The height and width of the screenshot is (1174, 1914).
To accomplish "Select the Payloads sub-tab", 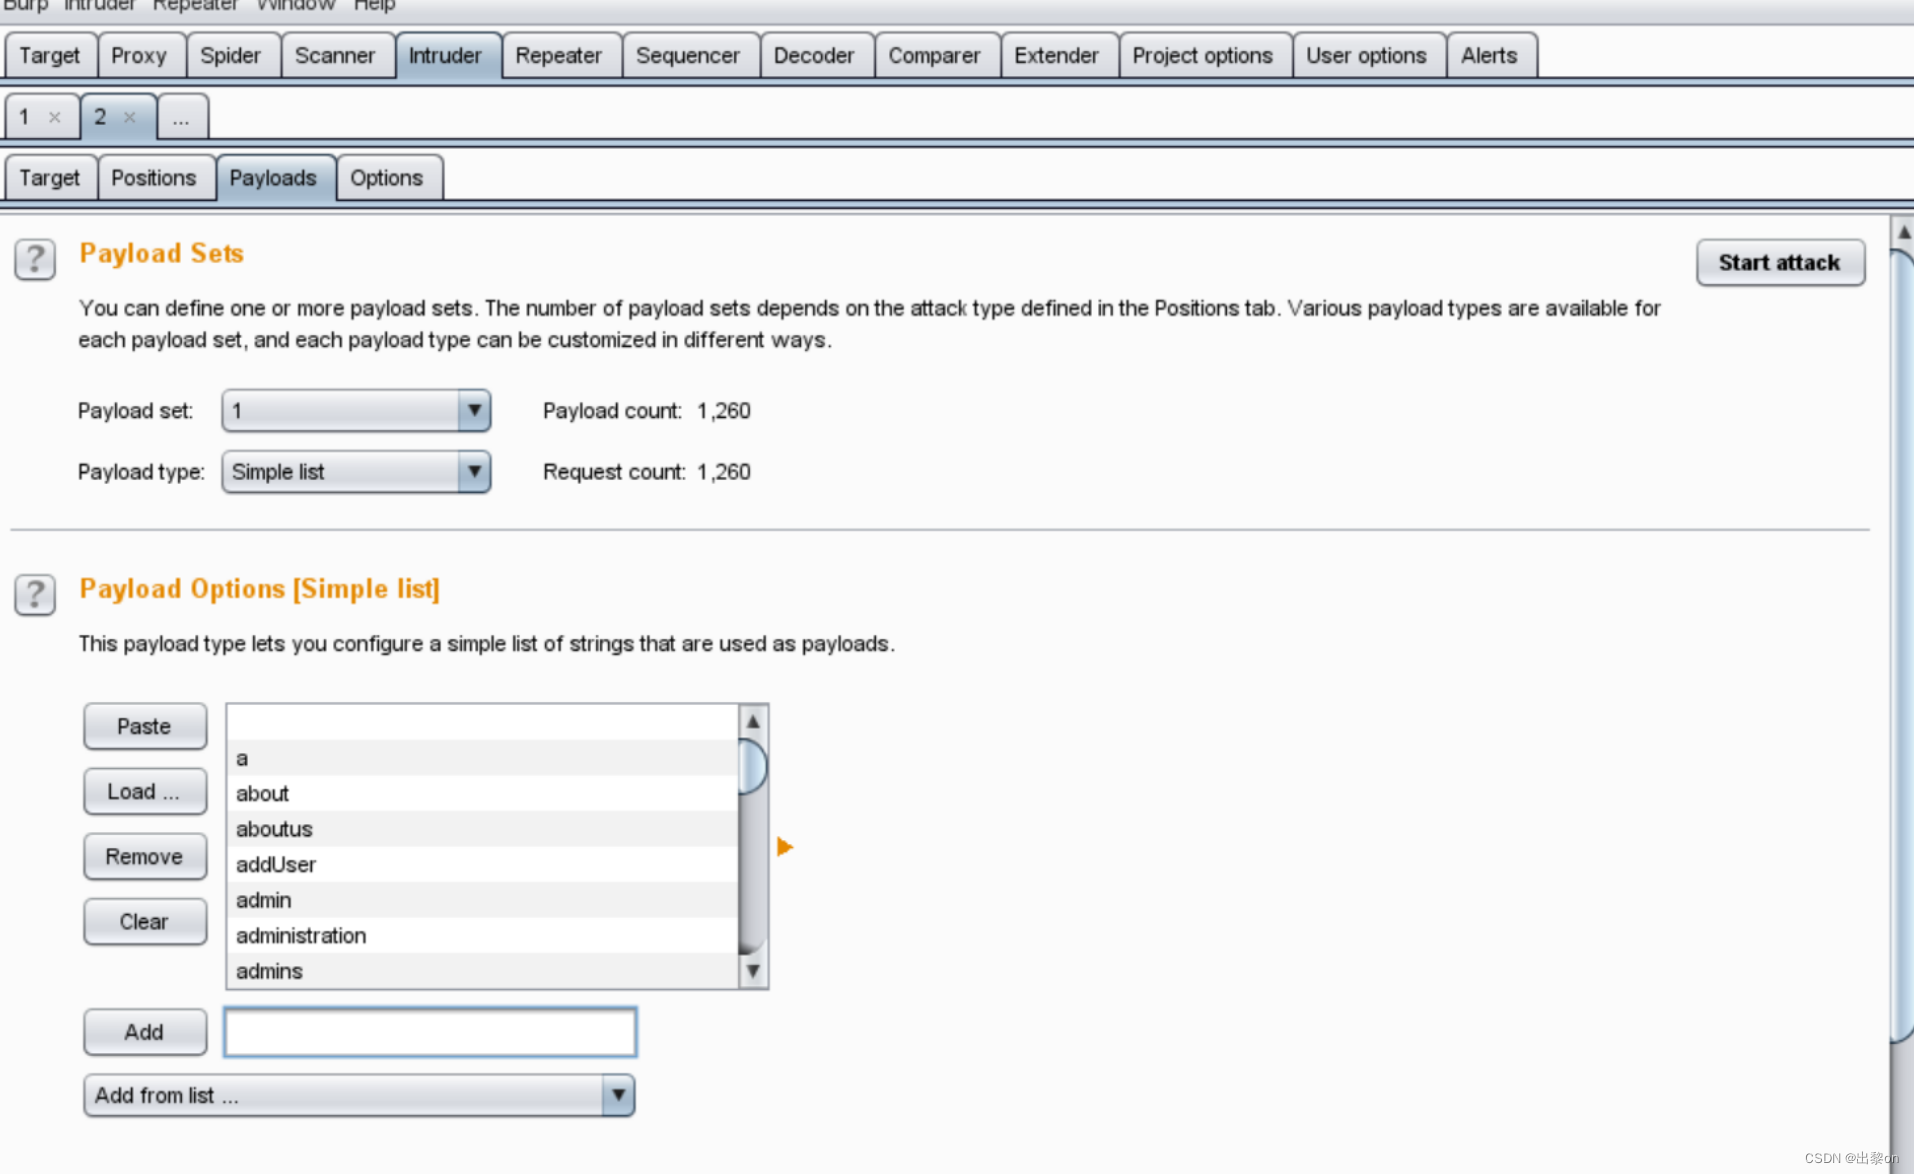I will click(x=273, y=178).
